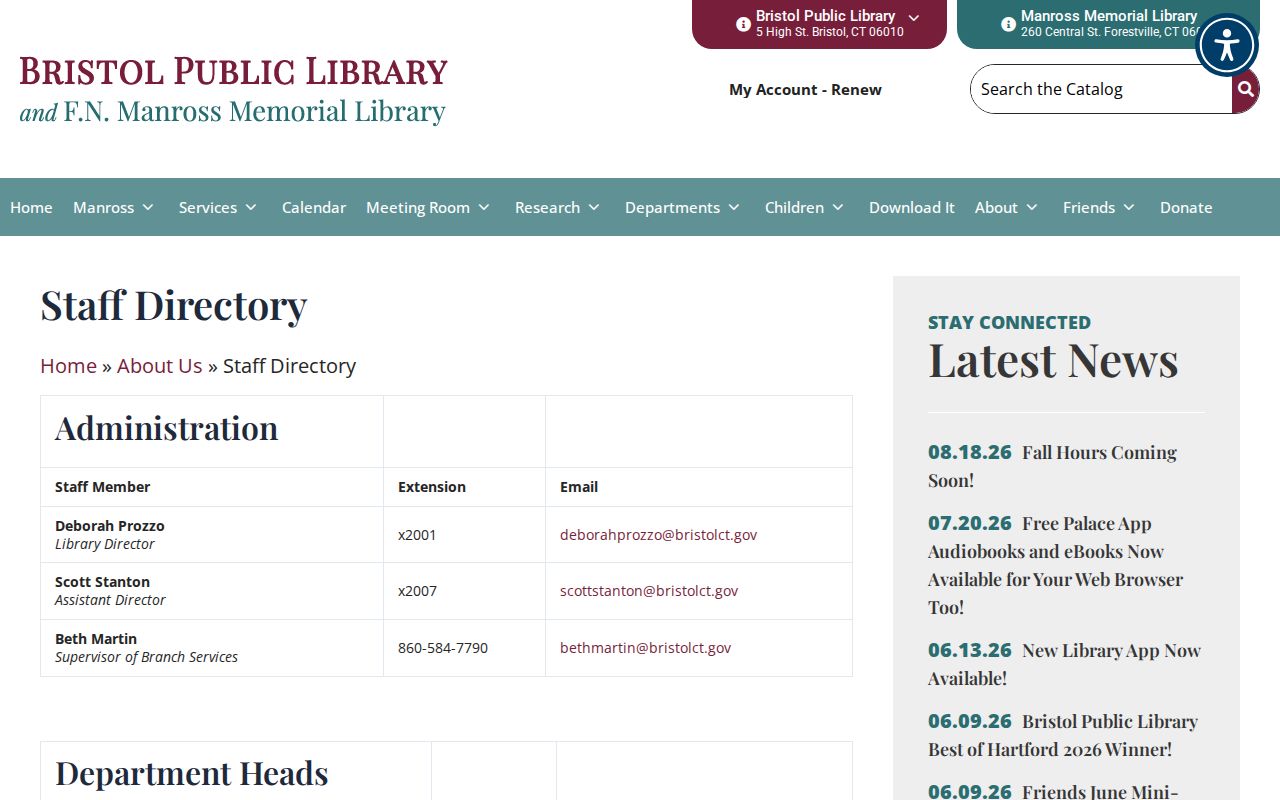Viewport: 1280px width, 800px height.
Task: Expand the About menu chevron
Action: 1032,207
